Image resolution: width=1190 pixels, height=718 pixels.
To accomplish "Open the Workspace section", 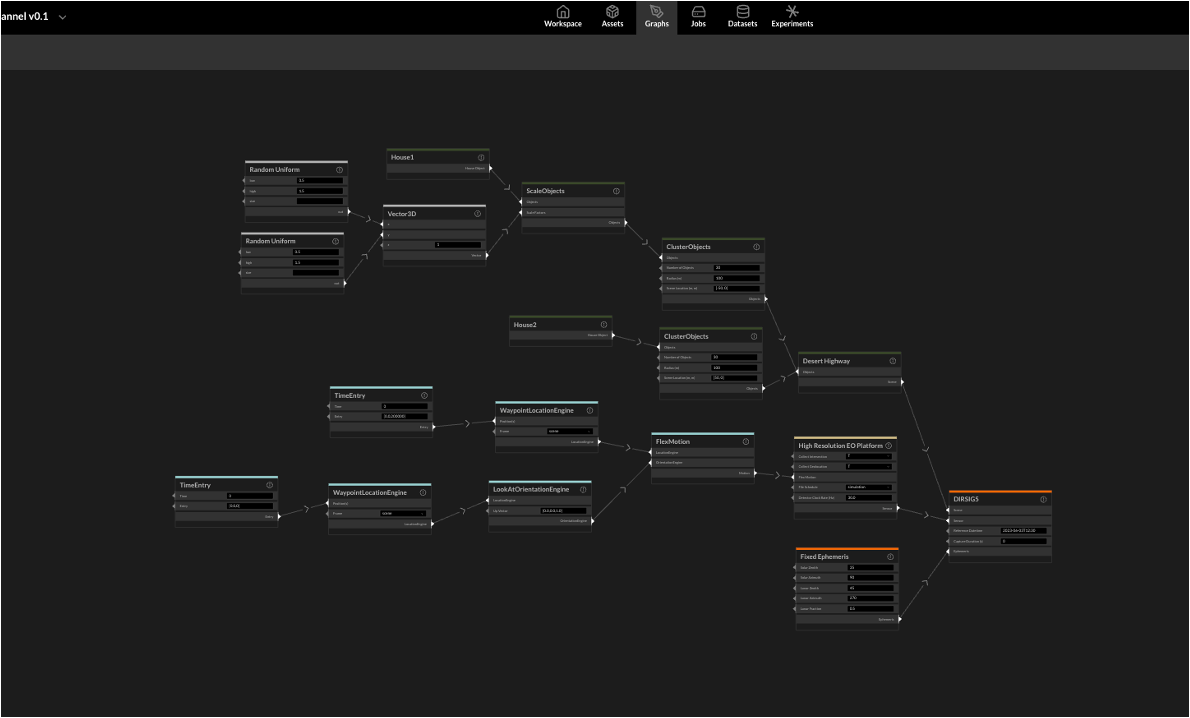I will (562, 17).
